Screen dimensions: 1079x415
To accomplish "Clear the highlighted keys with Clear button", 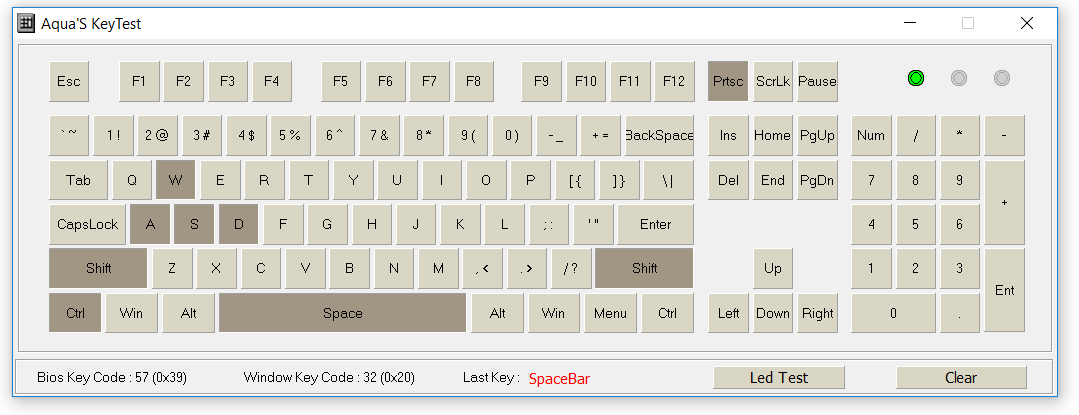I will click(961, 378).
